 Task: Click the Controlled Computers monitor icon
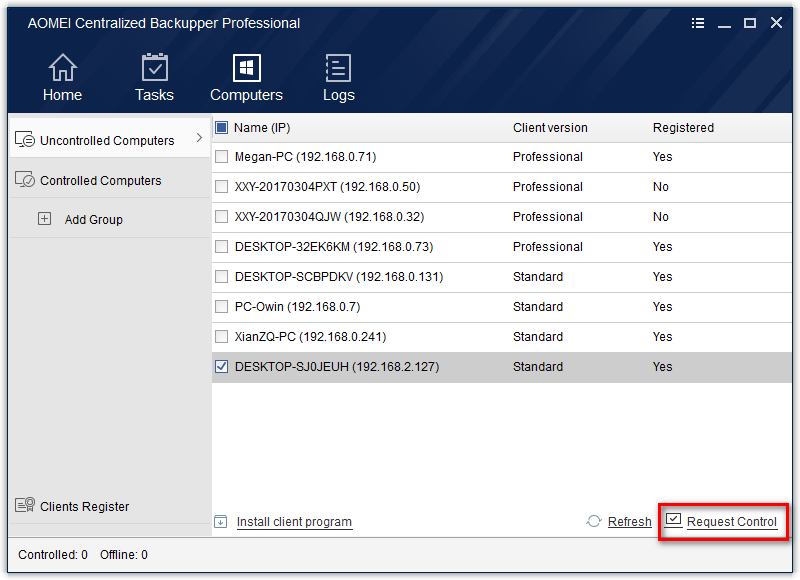tap(24, 180)
